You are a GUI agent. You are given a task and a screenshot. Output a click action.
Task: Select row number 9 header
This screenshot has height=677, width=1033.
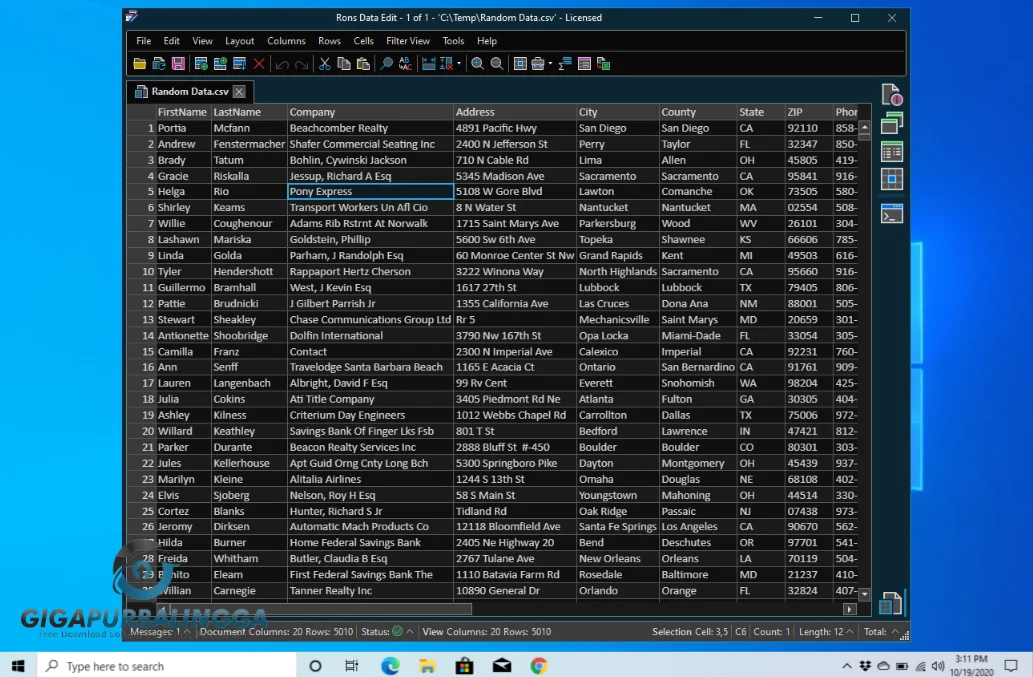coord(142,256)
